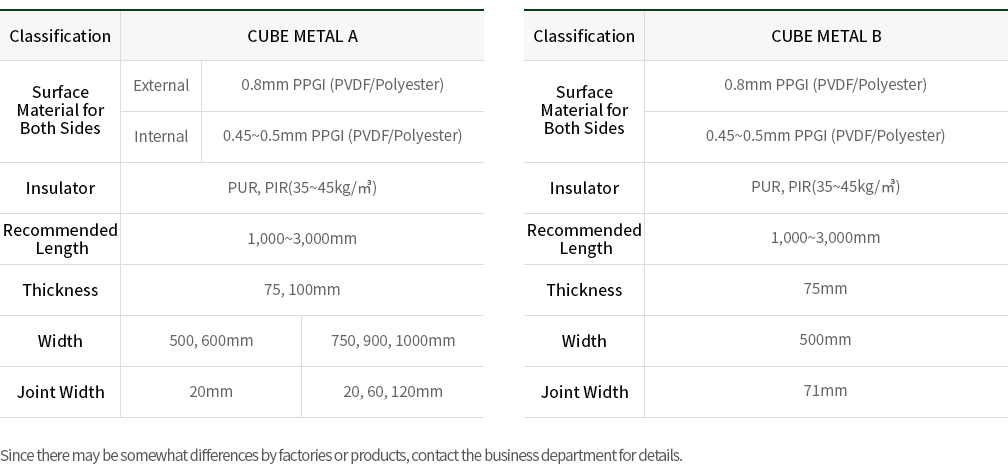Select 1,000~3,000mm in CUBE METAL A table
Viewport: 1008px width, 471px height.
point(302,238)
